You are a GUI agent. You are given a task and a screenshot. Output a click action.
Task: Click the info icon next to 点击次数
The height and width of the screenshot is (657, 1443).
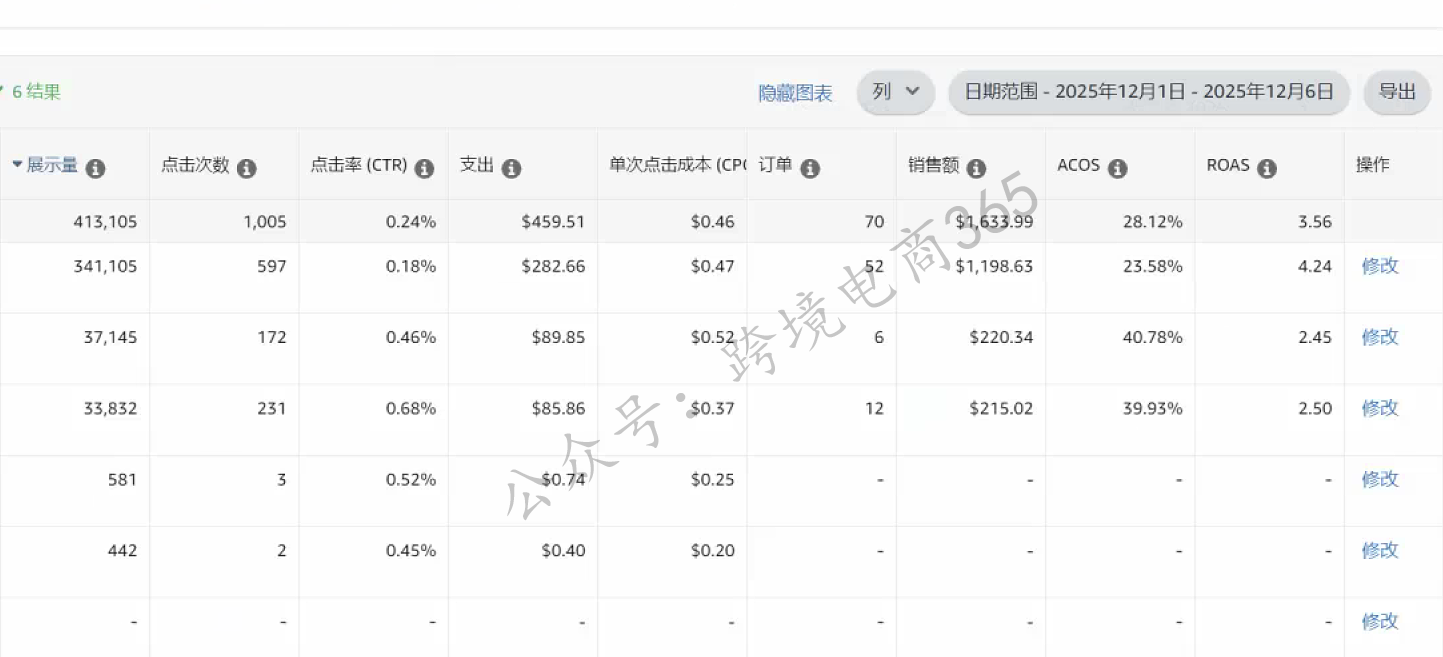(246, 169)
